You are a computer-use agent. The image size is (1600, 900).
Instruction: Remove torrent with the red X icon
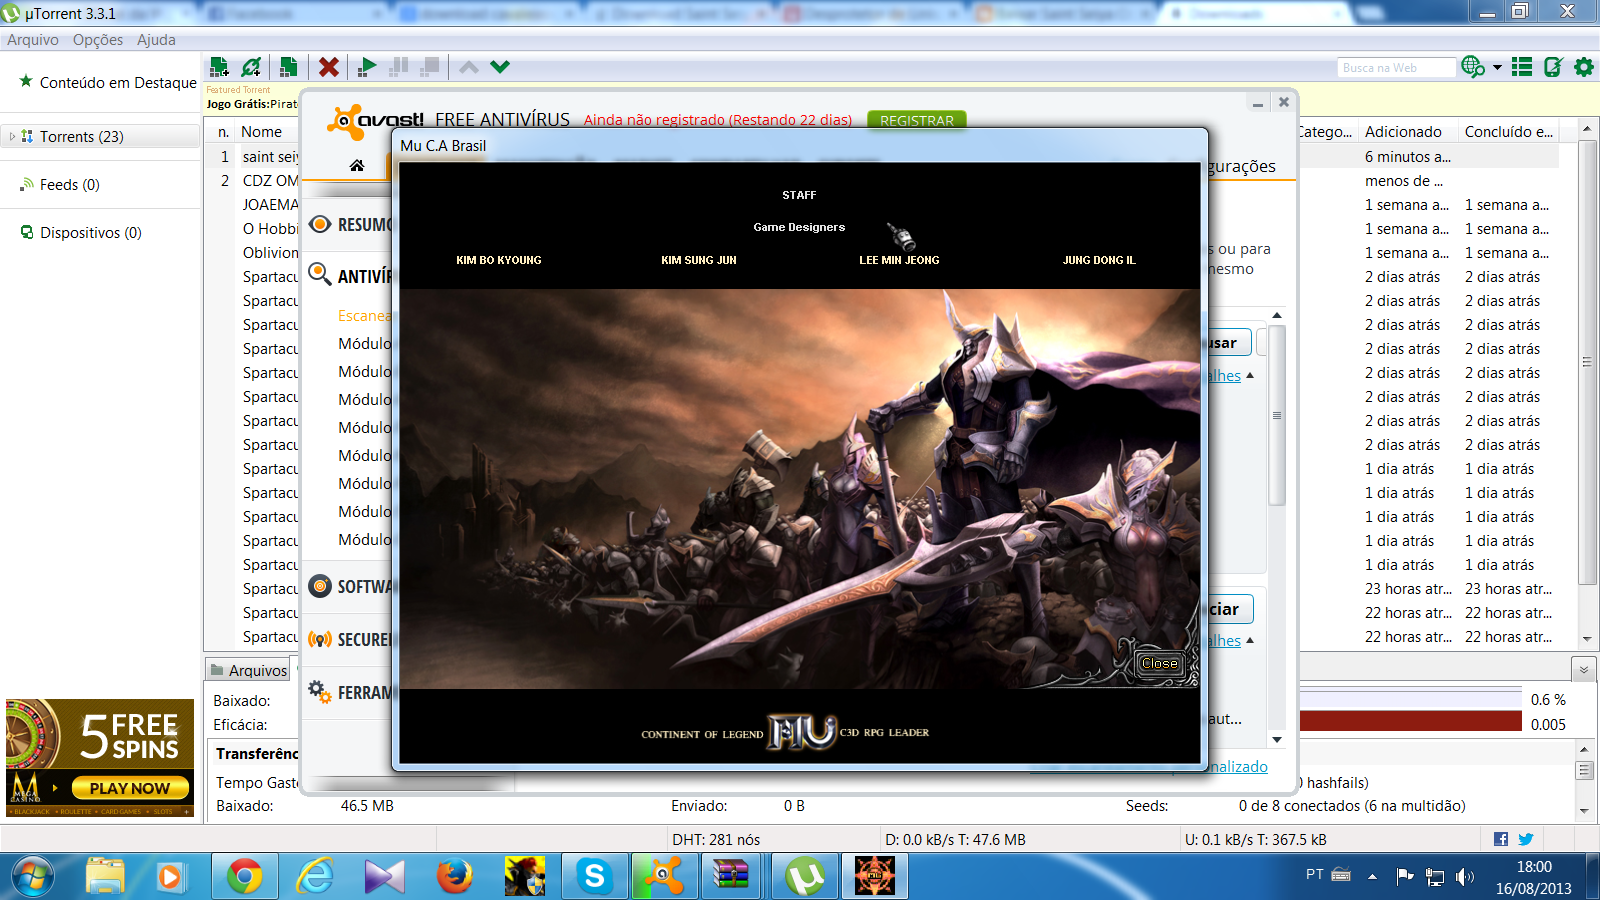[328, 67]
